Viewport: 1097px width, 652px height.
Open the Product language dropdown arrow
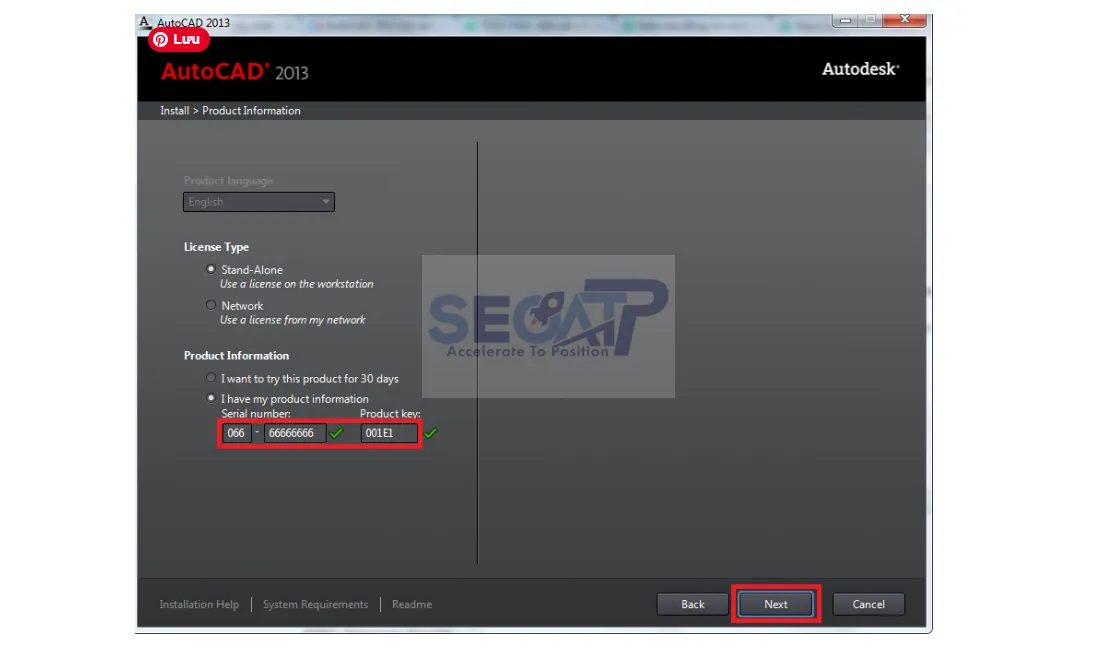[x=326, y=201]
